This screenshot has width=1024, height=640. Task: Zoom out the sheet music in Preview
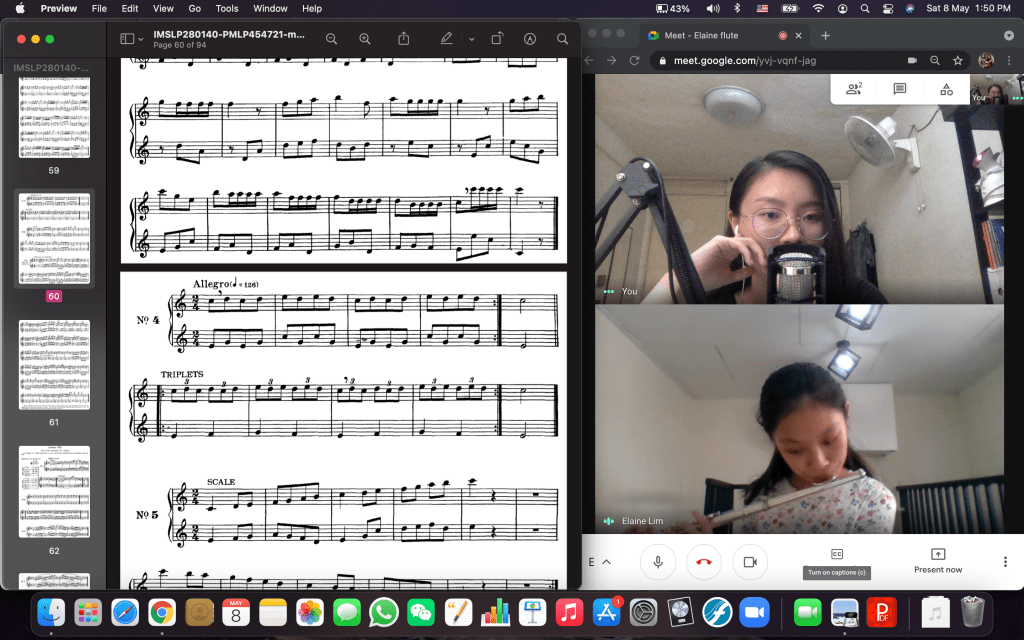pyautogui.click(x=331, y=39)
